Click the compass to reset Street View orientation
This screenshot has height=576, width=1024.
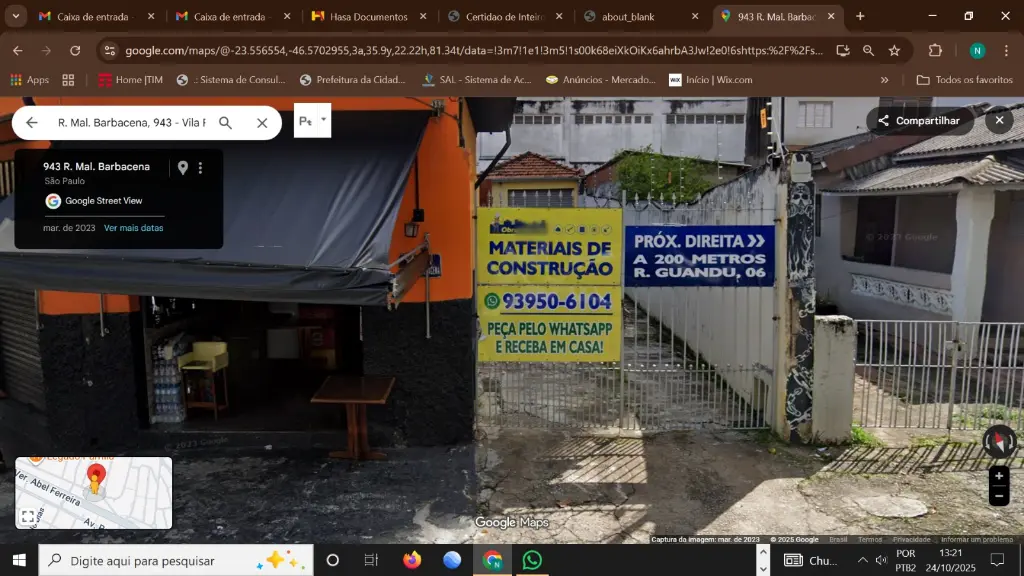999,441
